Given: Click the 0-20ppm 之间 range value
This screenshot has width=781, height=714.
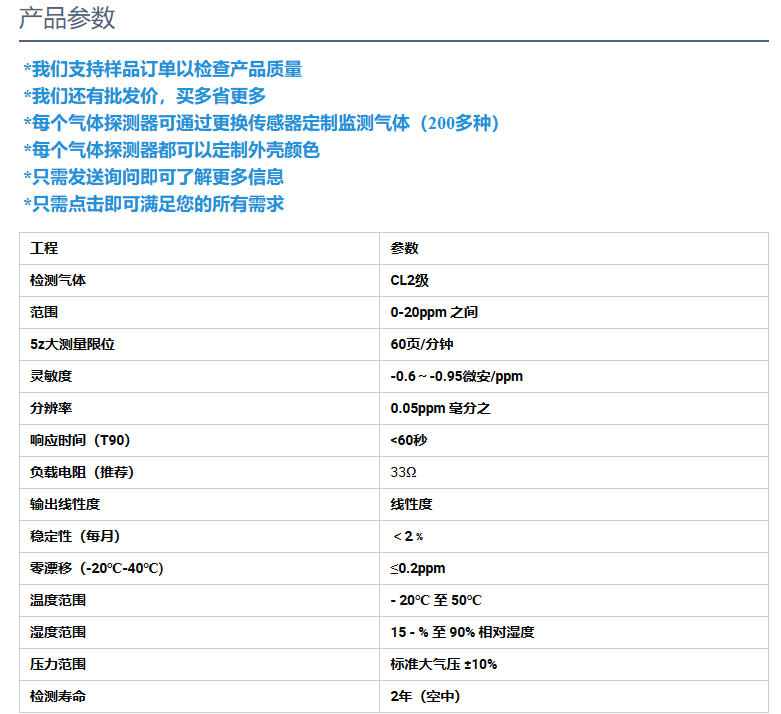Looking at the screenshot, I should (434, 312).
